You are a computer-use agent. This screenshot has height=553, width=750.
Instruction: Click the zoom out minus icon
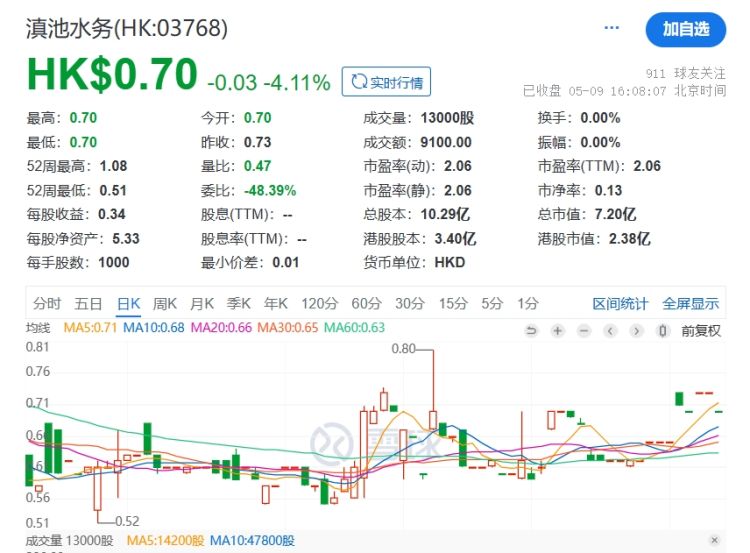point(584,331)
